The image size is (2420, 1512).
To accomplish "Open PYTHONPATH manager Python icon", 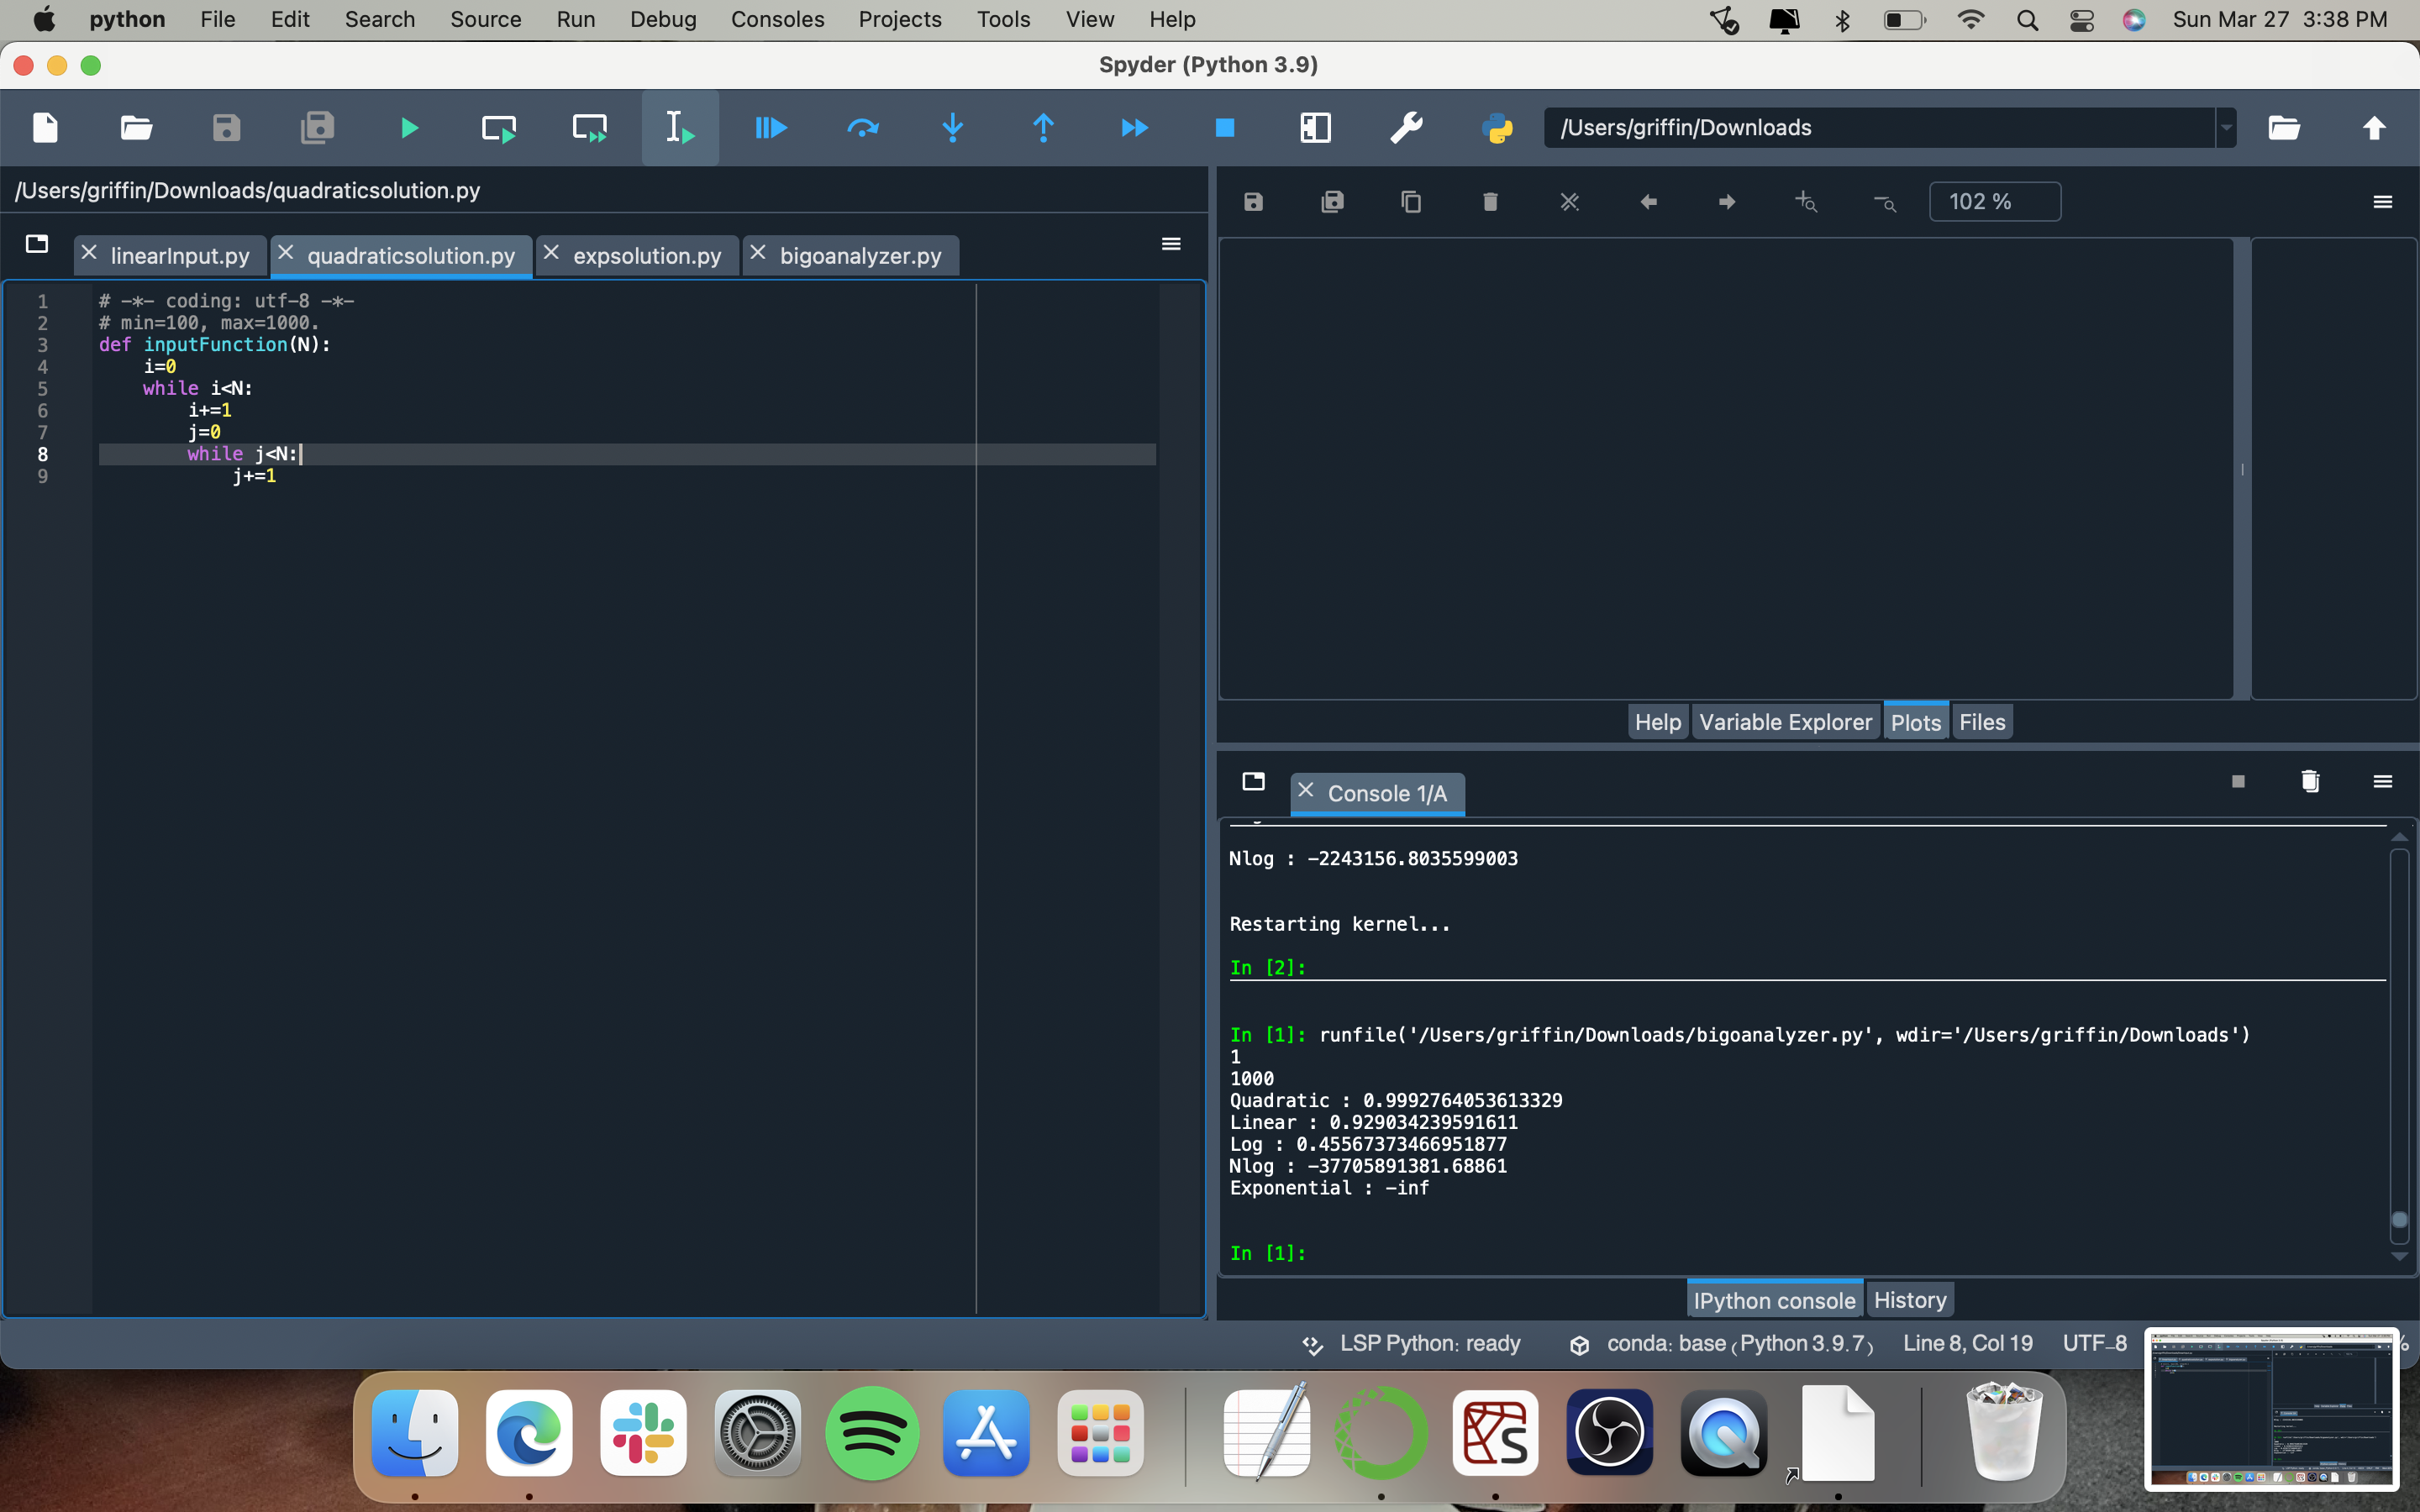I will [x=1497, y=128].
